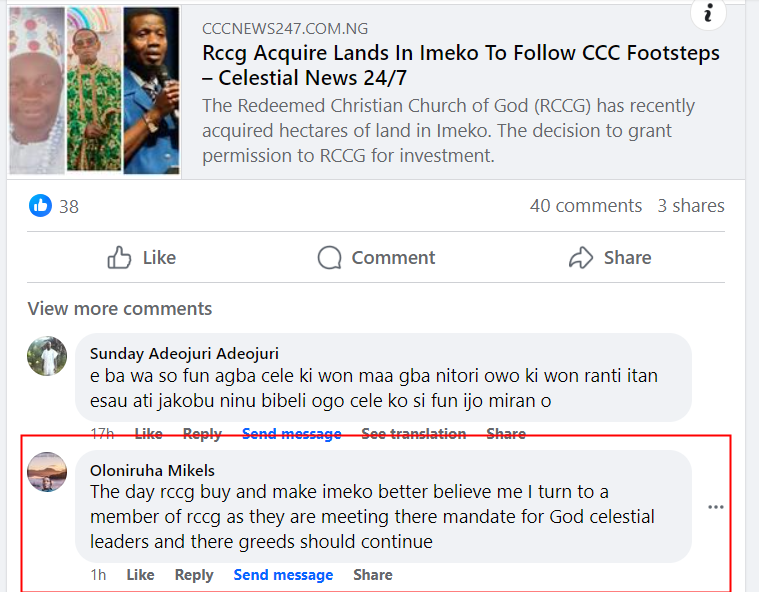Like Oloniruha Mikels' comment
Screen dimensions: 759x592
click(141, 575)
